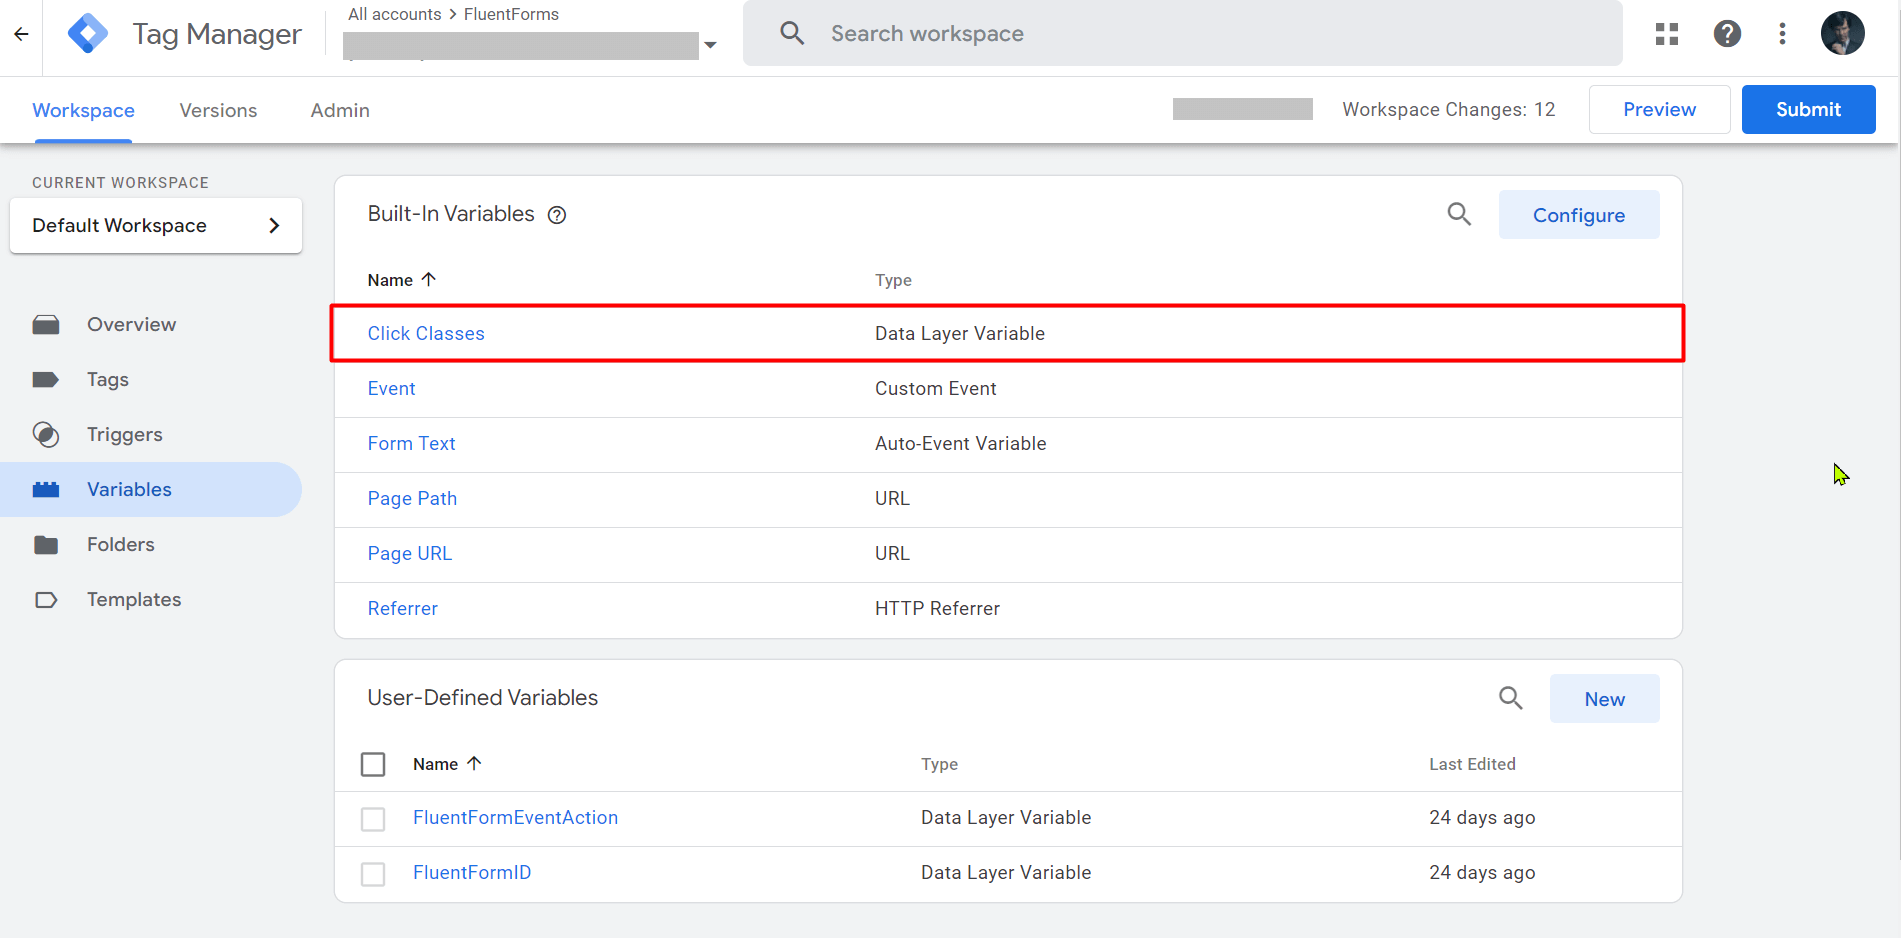This screenshot has width=1901, height=938.
Task: Click the Templates sidebar icon
Action: (x=46, y=599)
